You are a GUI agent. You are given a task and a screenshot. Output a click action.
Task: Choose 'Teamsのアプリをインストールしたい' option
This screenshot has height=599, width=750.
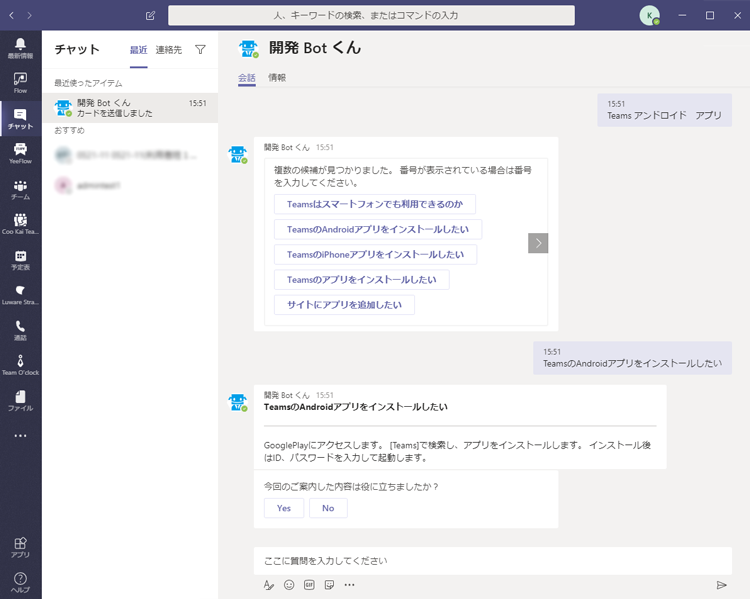[362, 279]
